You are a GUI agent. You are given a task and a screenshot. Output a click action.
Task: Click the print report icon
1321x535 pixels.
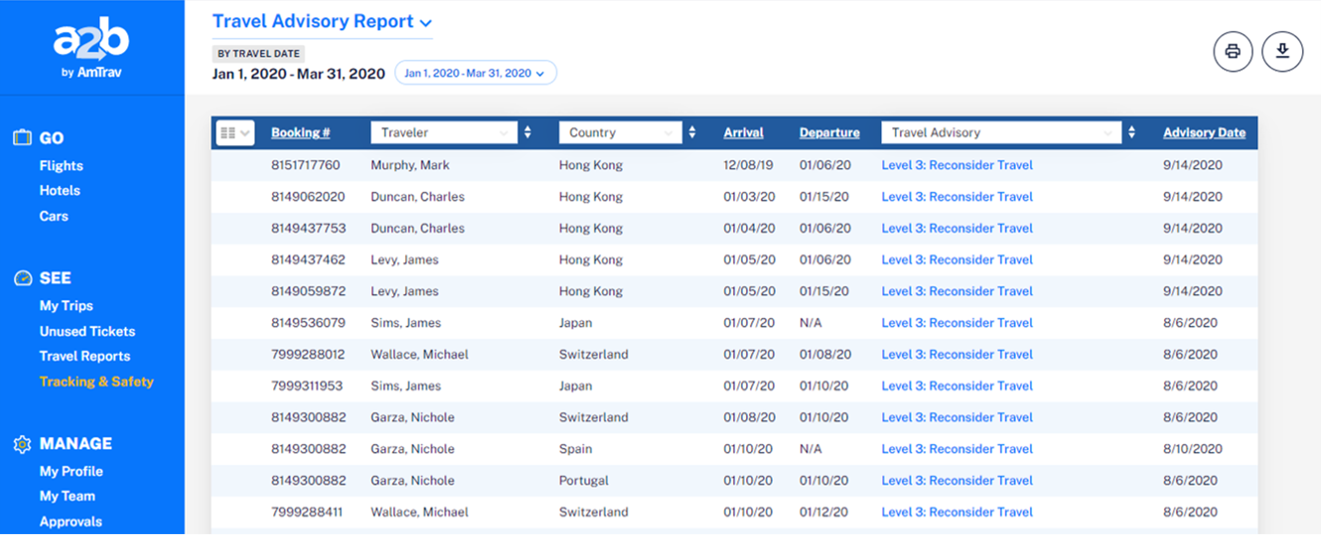(1232, 52)
